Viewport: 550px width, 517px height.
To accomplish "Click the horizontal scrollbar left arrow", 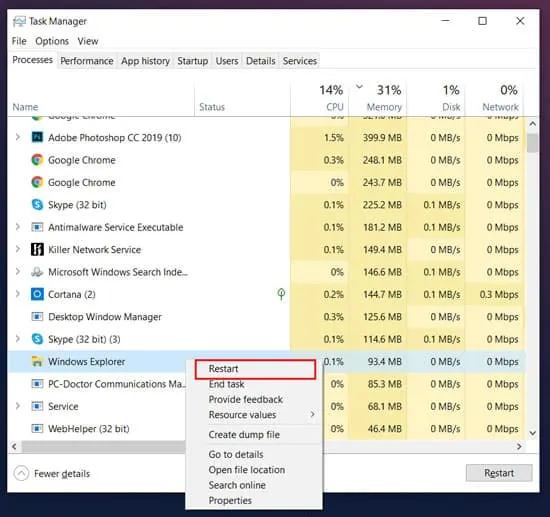I will click(x=14, y=446).
